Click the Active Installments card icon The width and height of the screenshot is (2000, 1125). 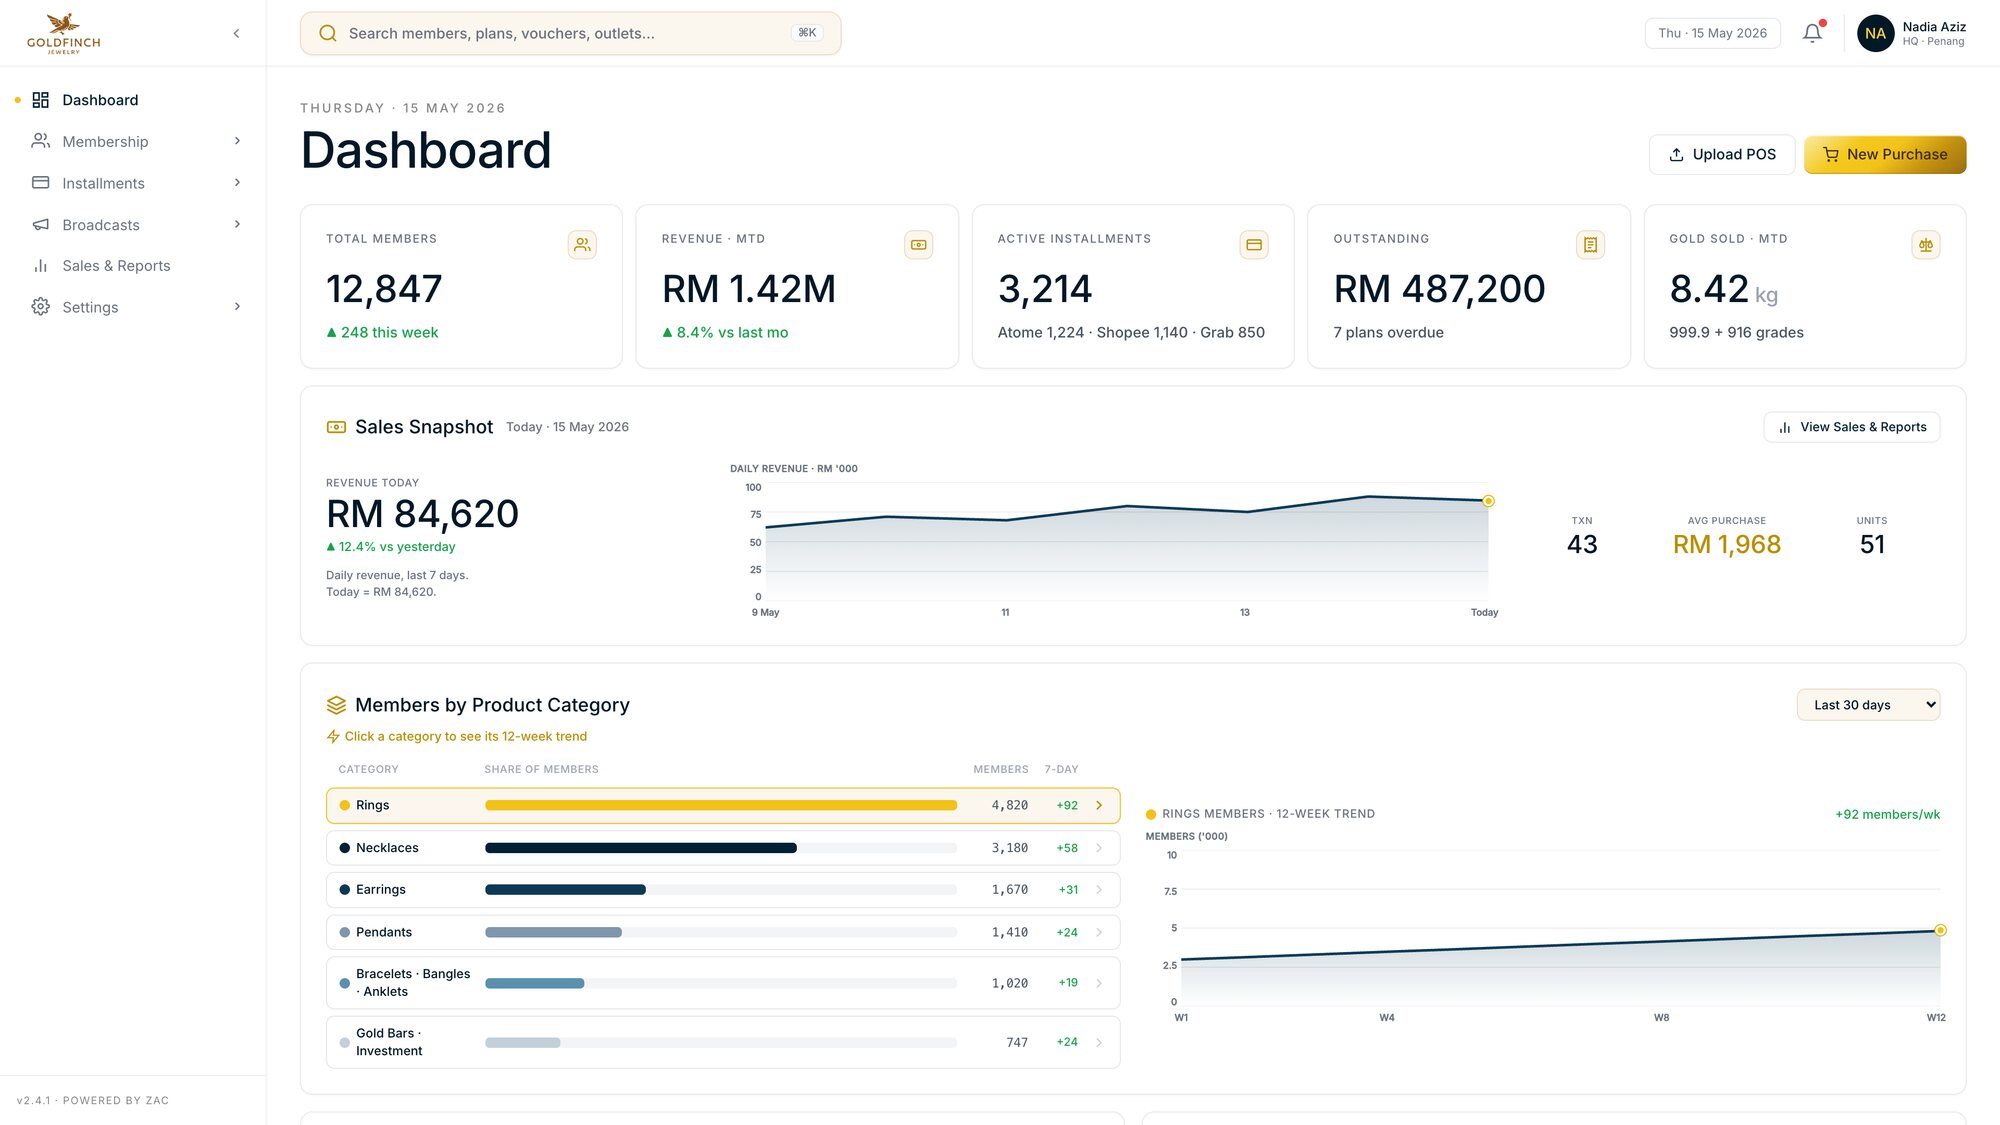(1254, 245)
